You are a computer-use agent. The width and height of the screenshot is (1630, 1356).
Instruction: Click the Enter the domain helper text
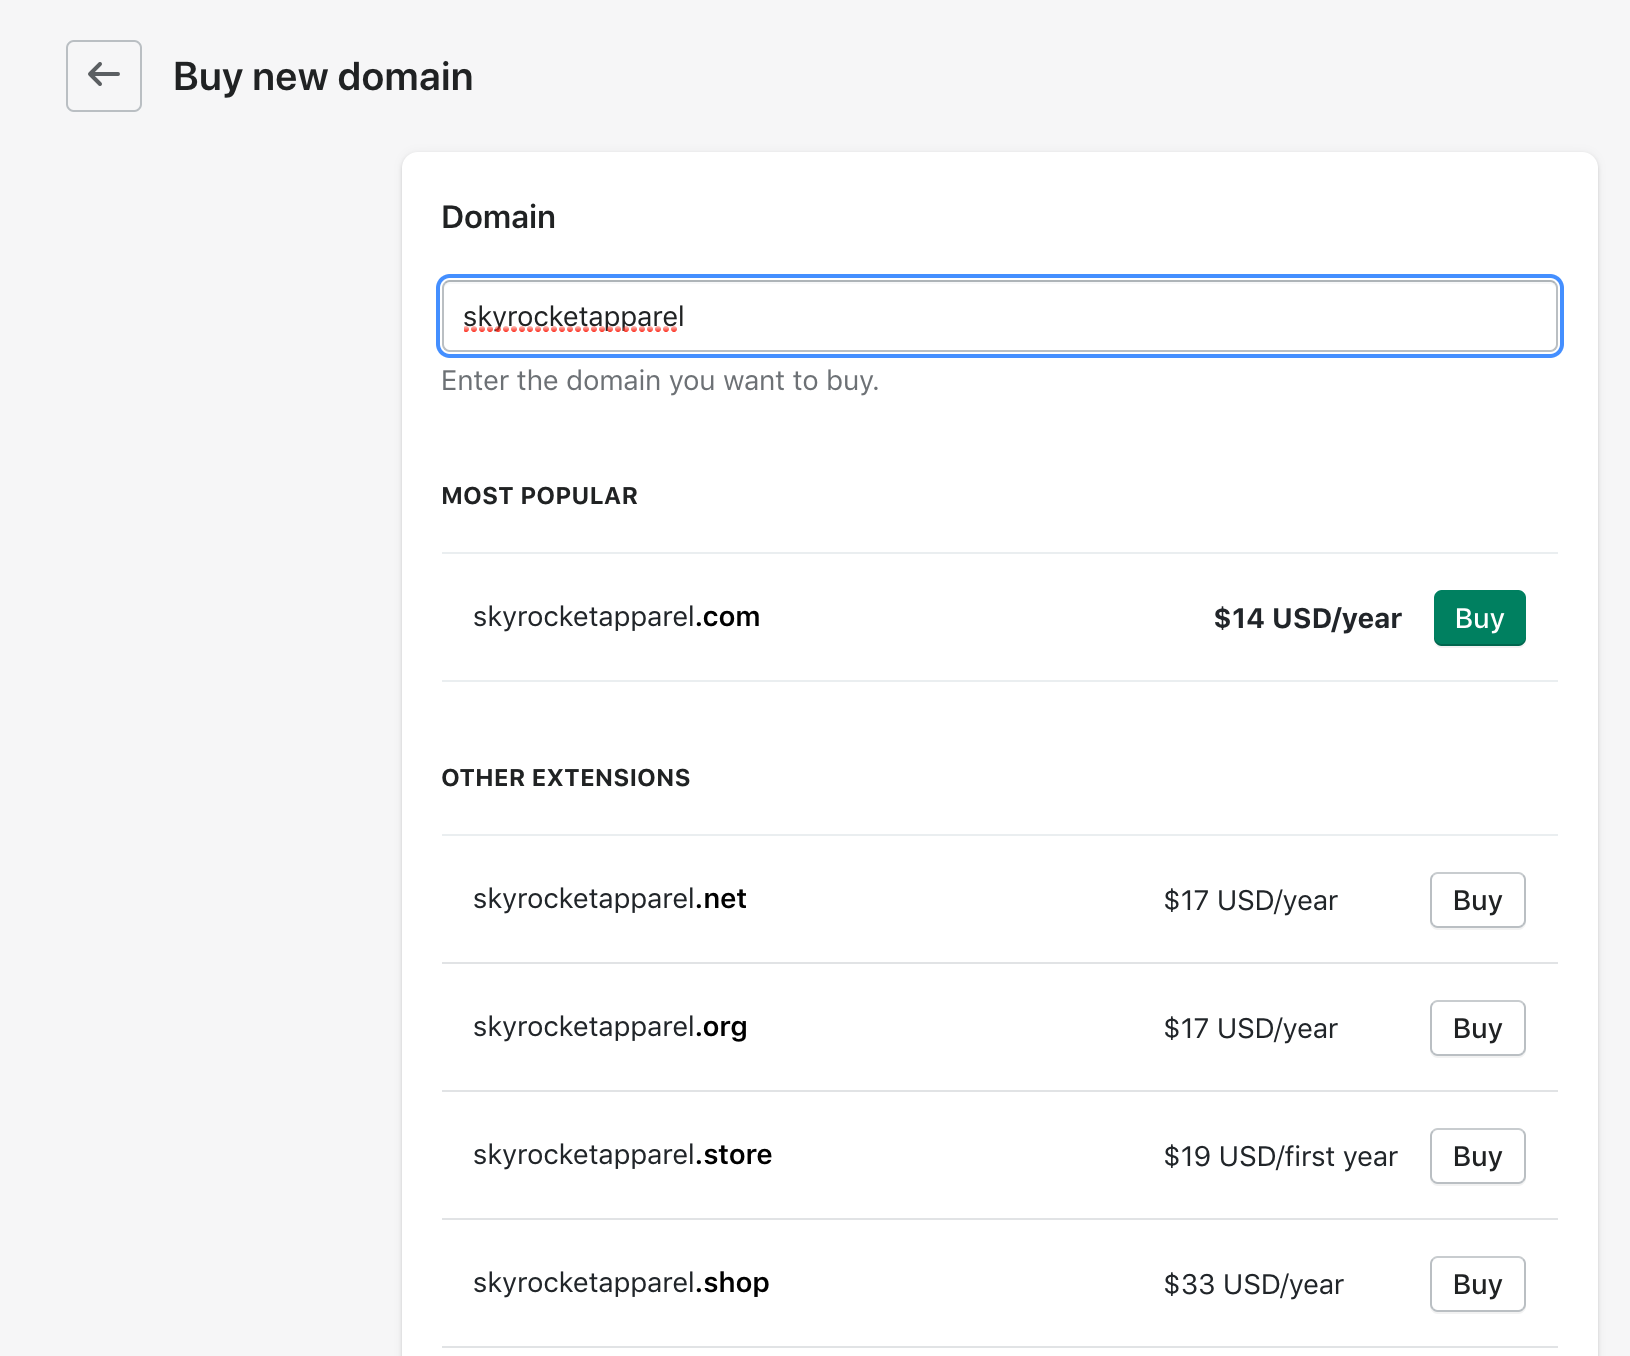click(x=659, y=380)
